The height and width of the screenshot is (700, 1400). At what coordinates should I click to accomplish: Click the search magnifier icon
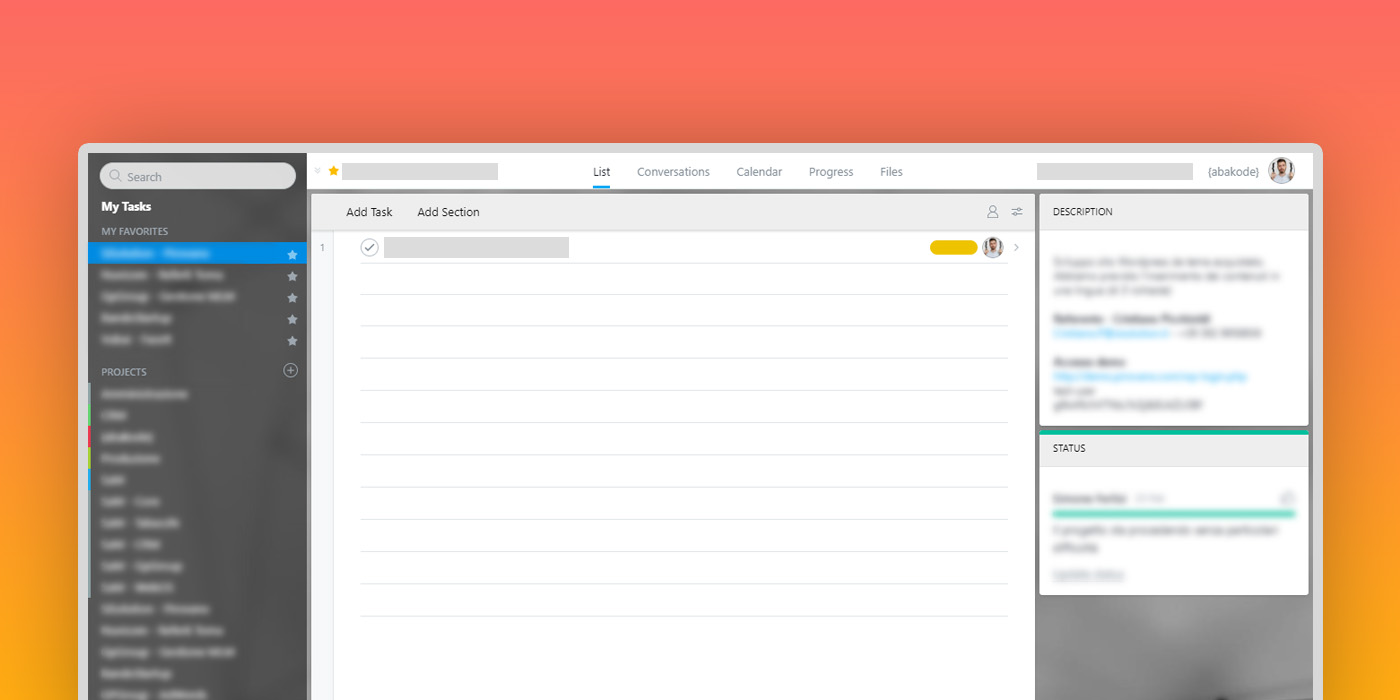coord(114,175)
